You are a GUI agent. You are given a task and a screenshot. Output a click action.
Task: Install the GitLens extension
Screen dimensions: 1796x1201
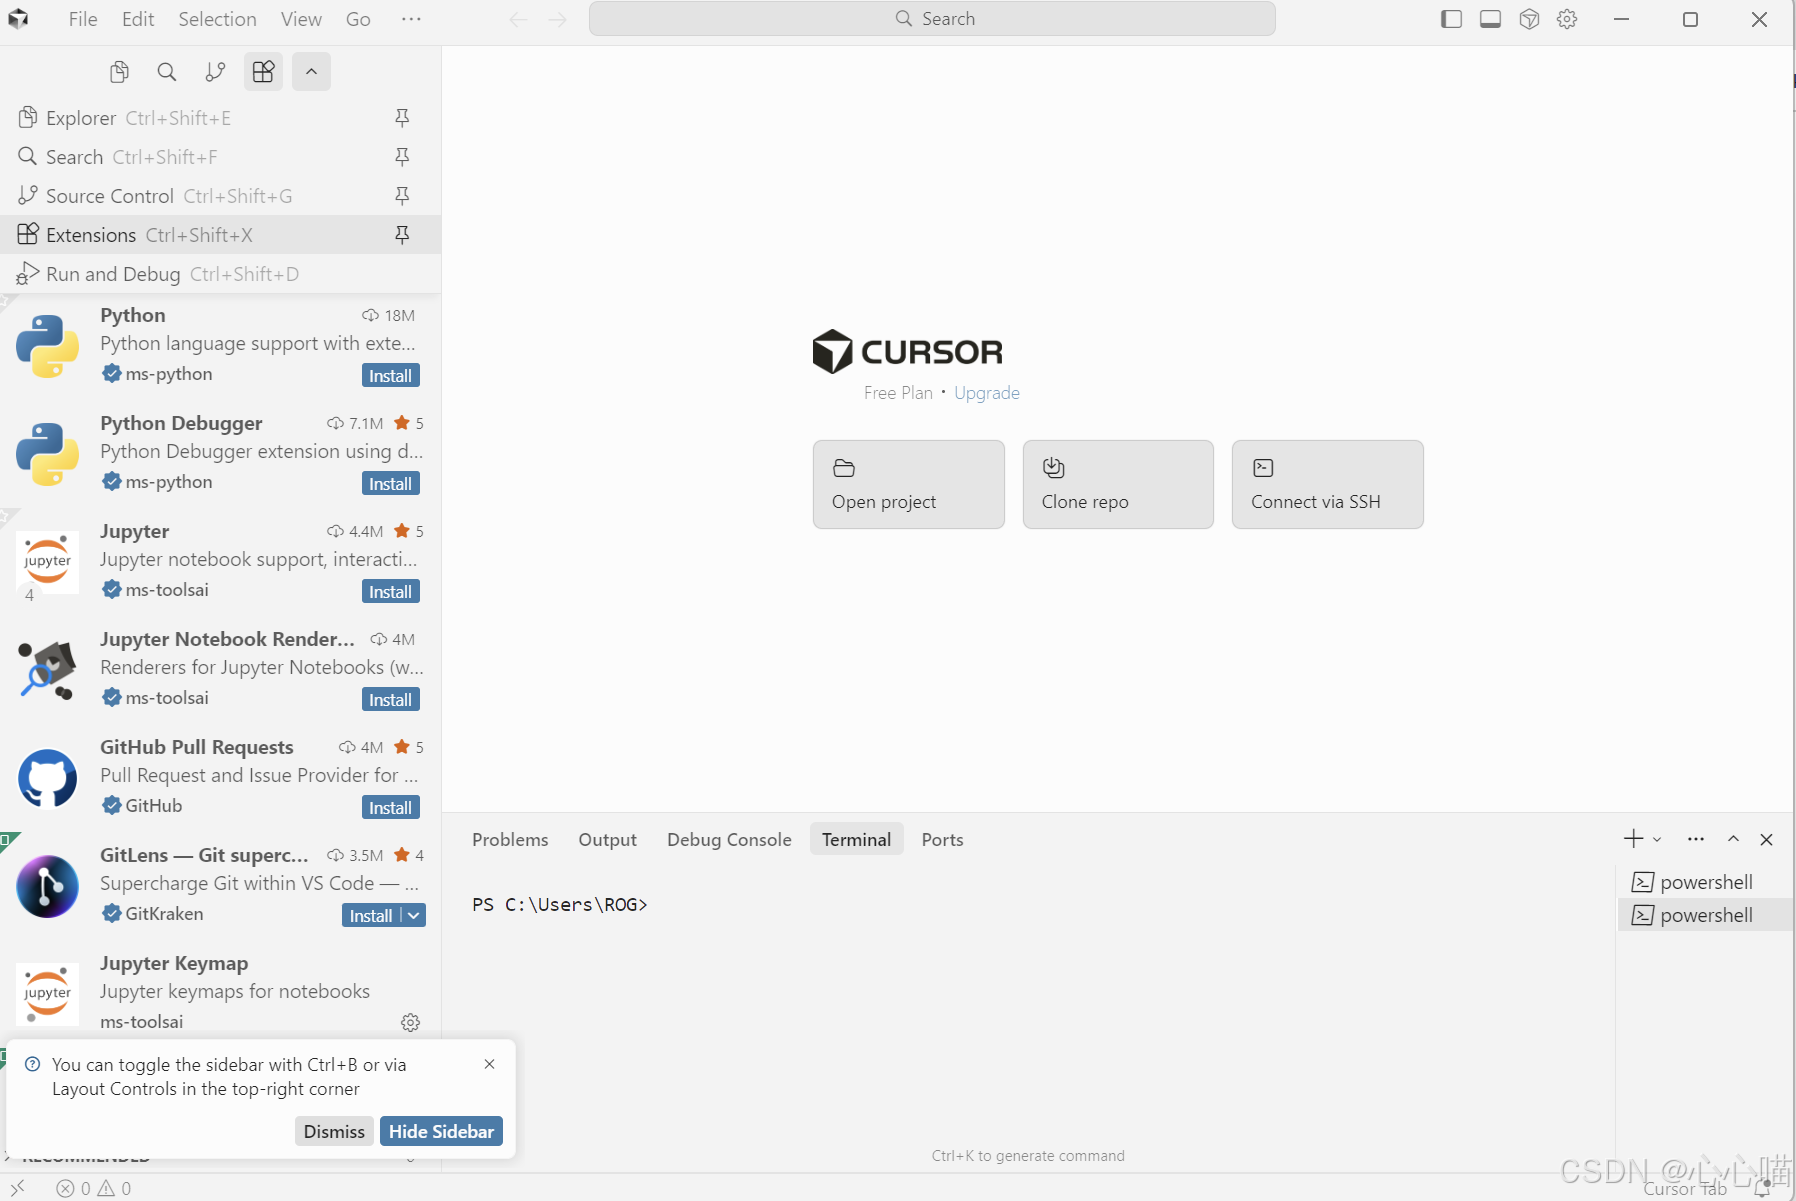click(x=371, y=916)
